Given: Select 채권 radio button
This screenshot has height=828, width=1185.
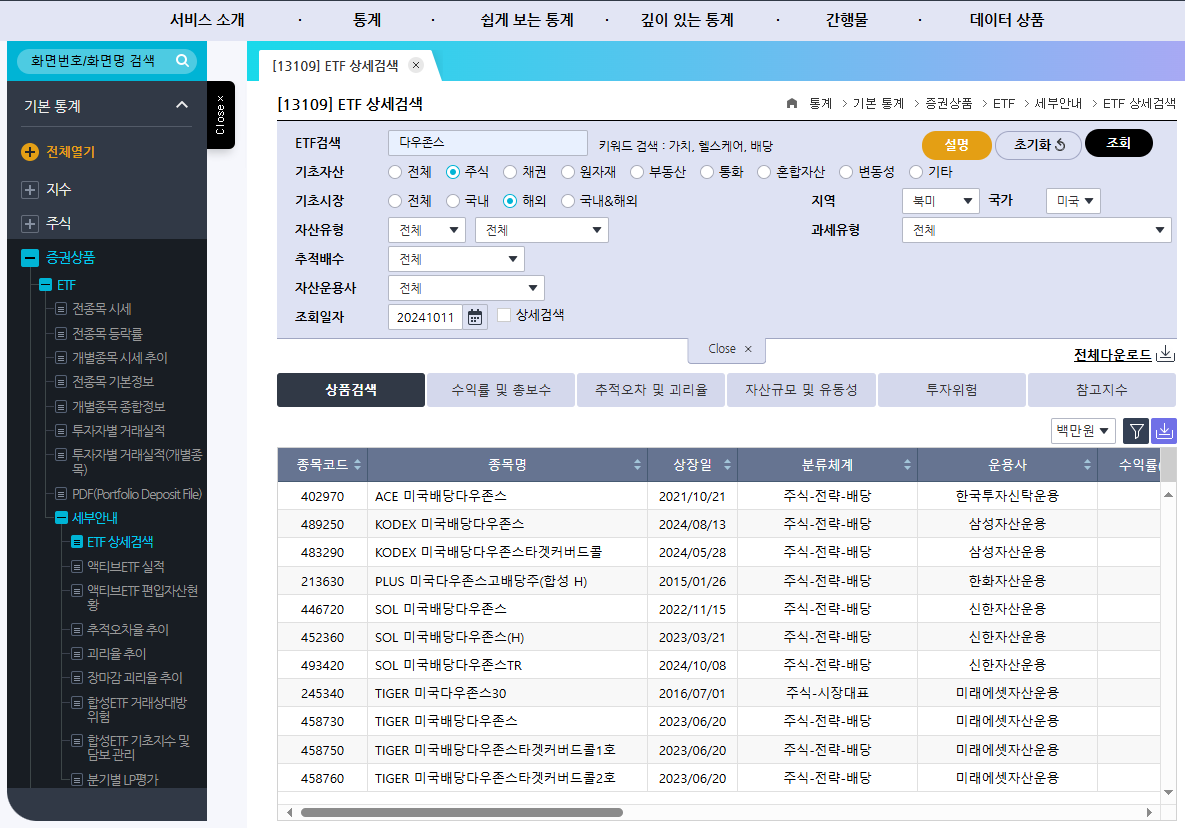Looking at the screenshot, I should [510, 172].
